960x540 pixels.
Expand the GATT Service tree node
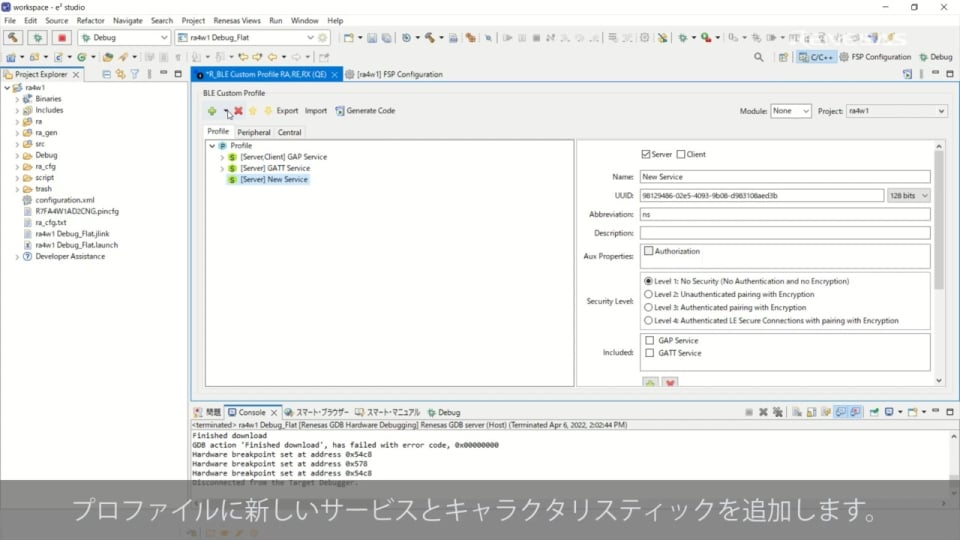coord(222,168)
